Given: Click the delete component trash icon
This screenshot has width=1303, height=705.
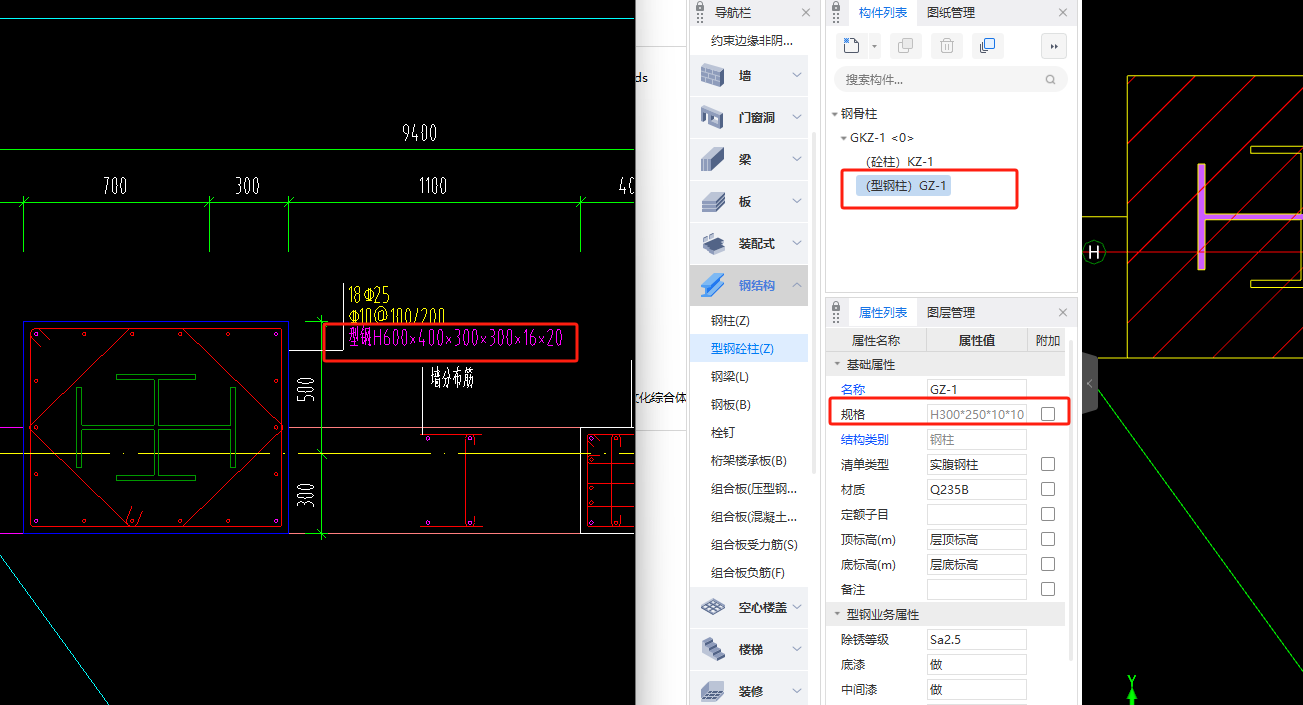Looking at the screenshot, I should (946, 46).
